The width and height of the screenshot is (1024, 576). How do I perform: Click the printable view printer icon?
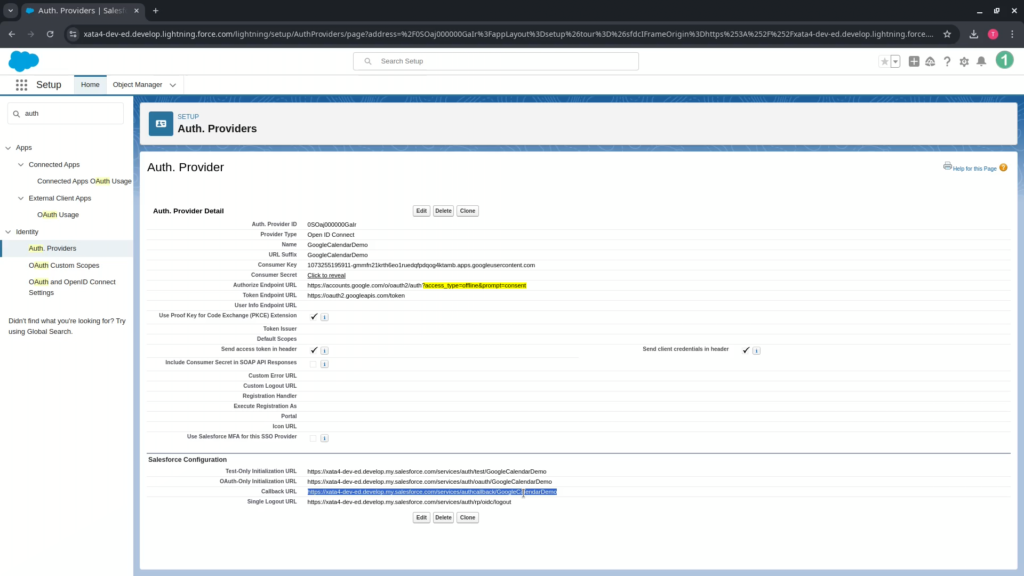tap(947, 166)
